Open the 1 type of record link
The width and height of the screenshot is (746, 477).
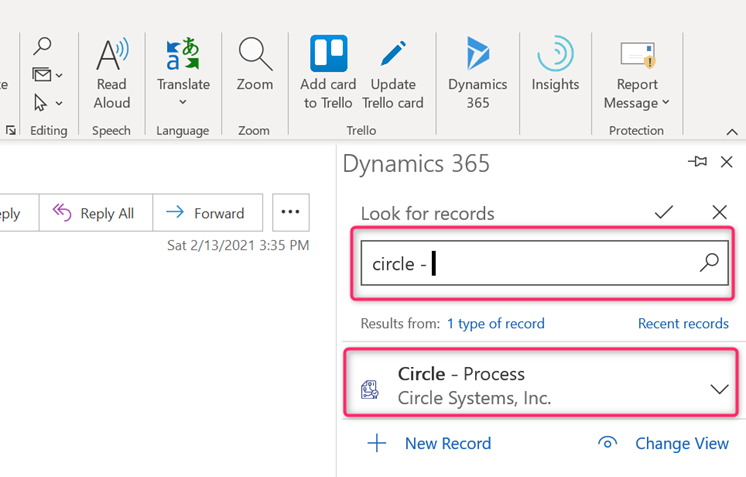click(496, 324)
